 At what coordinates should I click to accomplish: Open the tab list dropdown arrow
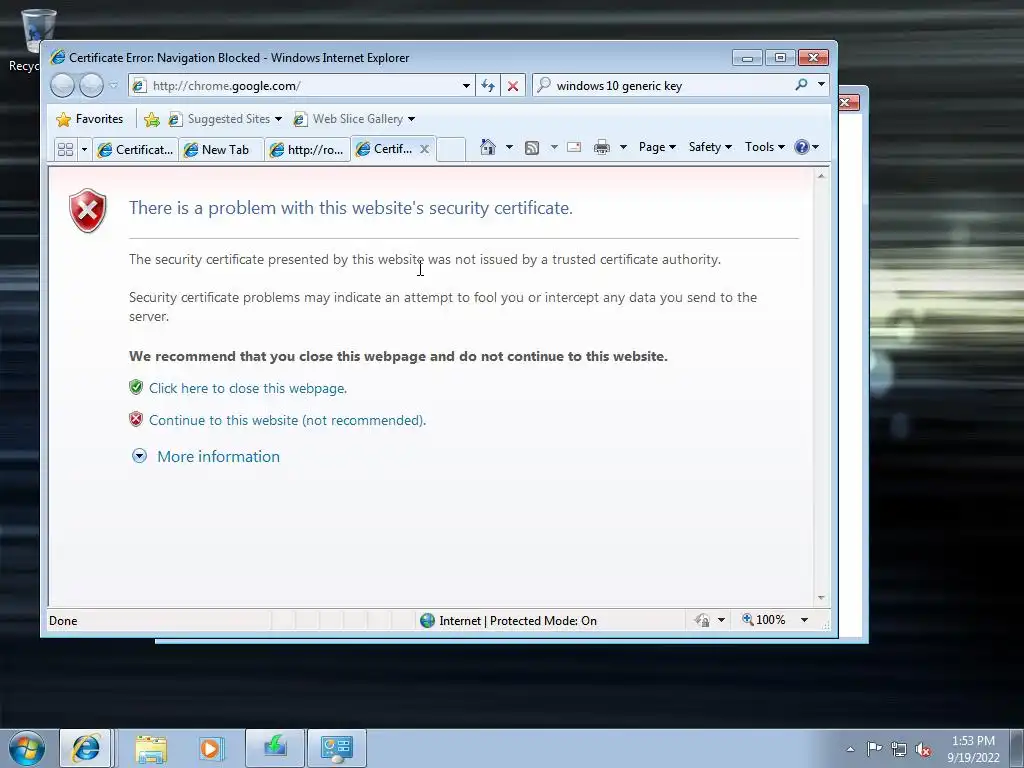[84, 150]
